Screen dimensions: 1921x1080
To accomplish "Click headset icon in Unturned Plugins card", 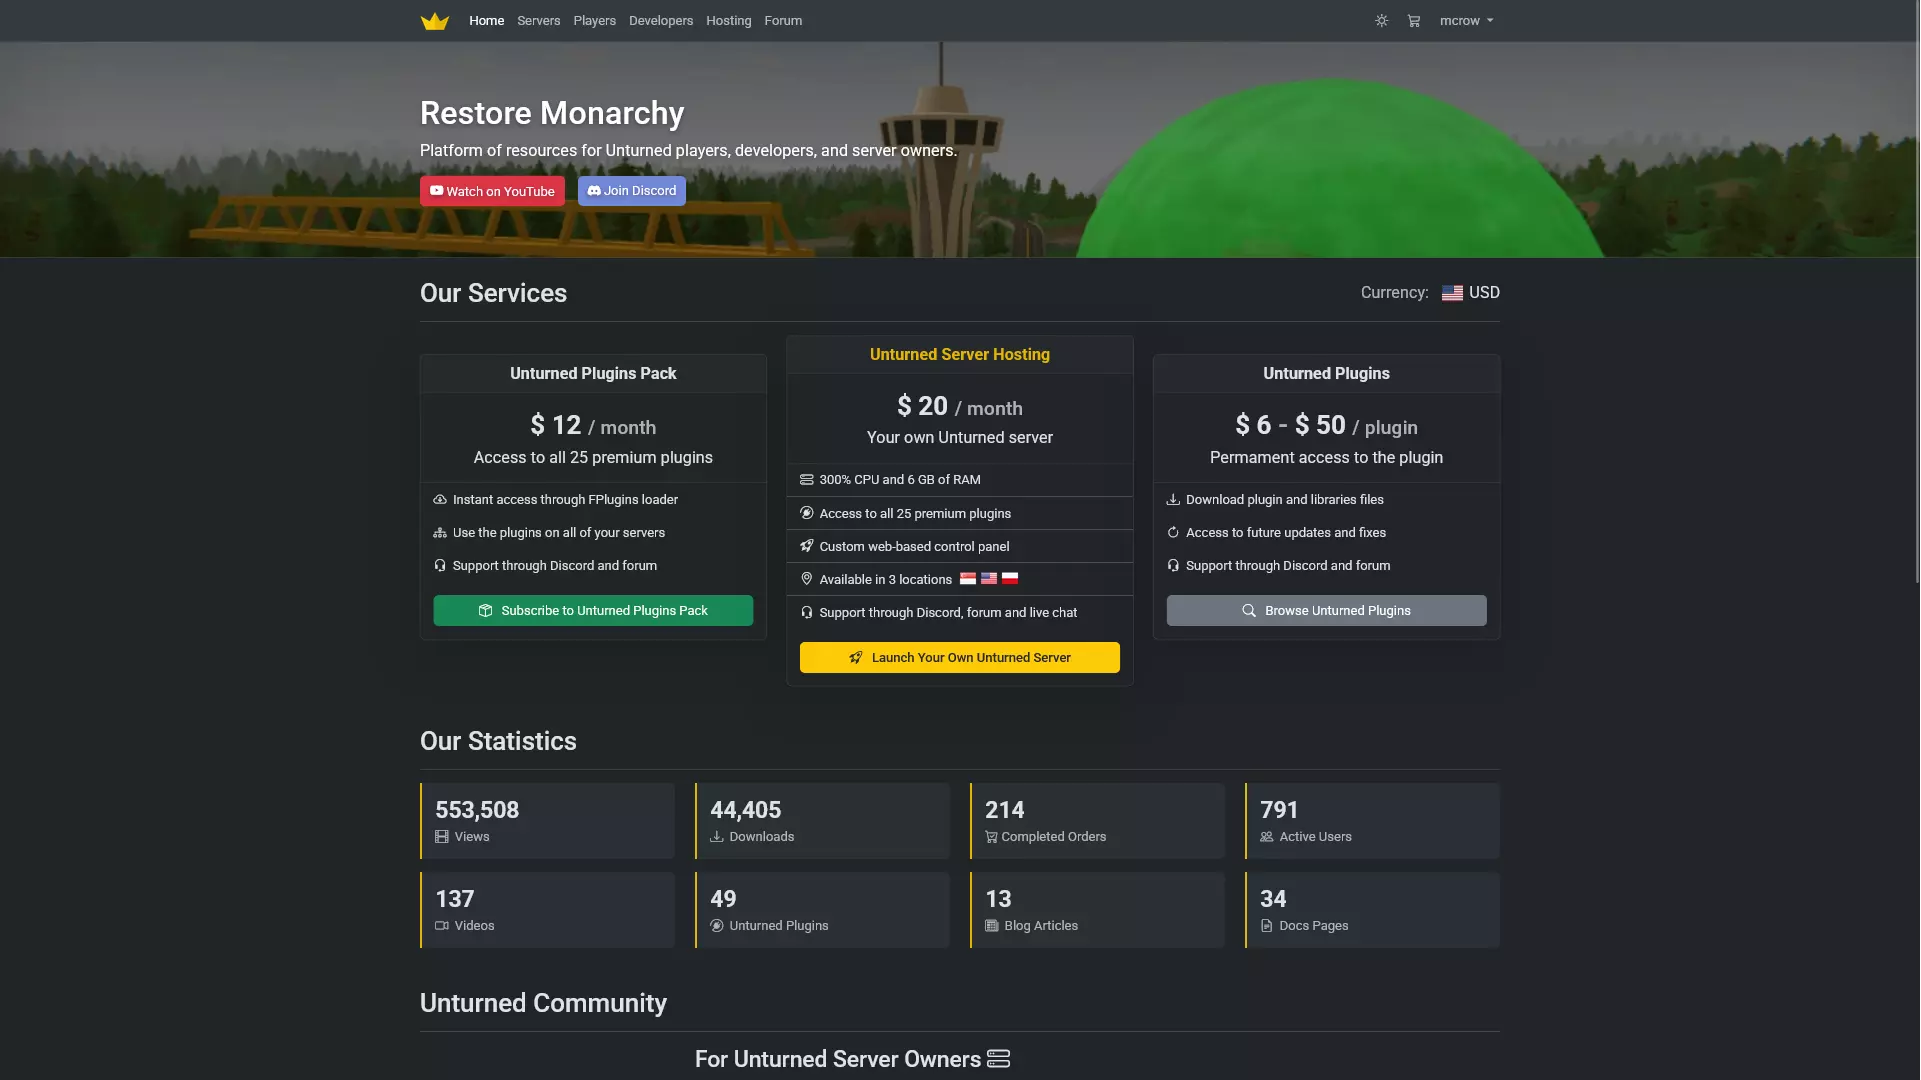I will pyautogui.click(x=1173, y=566).
